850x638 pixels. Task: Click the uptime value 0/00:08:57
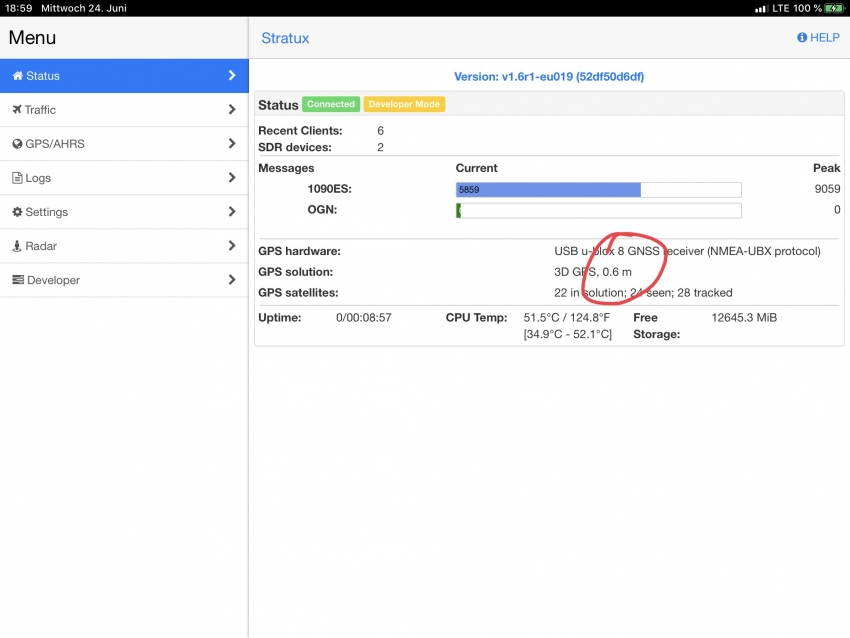pyautogui.click(x=364, y=318)
